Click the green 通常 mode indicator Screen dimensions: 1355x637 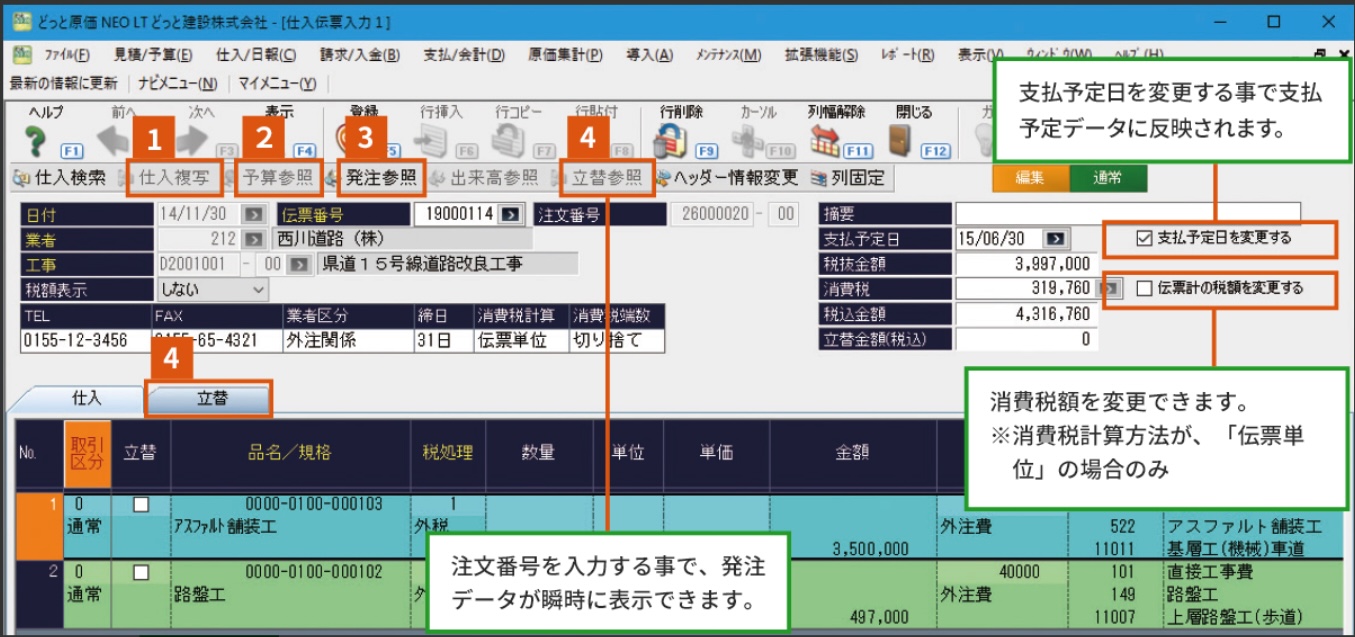tap(1107, 178)
